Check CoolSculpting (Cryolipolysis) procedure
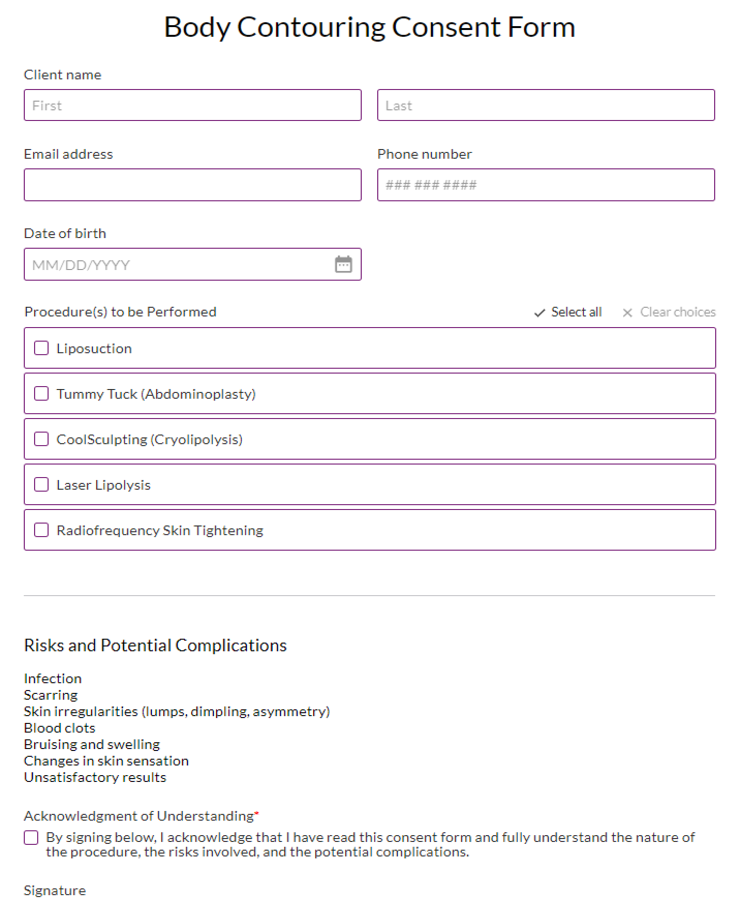This screenshot has height=900, width=740. pyautogui.click(x=41, y=439)
